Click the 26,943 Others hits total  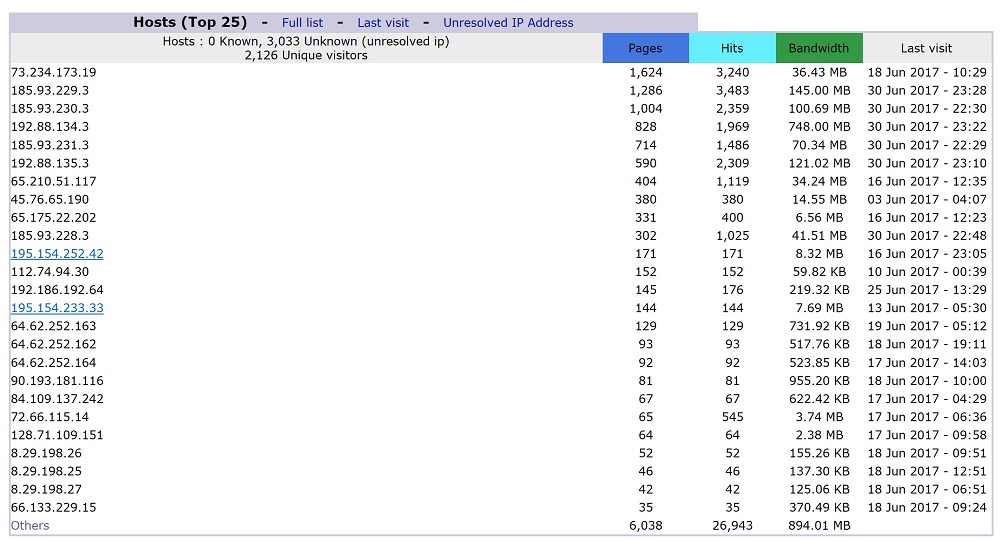pyautogui.click(x=732, y=526)
